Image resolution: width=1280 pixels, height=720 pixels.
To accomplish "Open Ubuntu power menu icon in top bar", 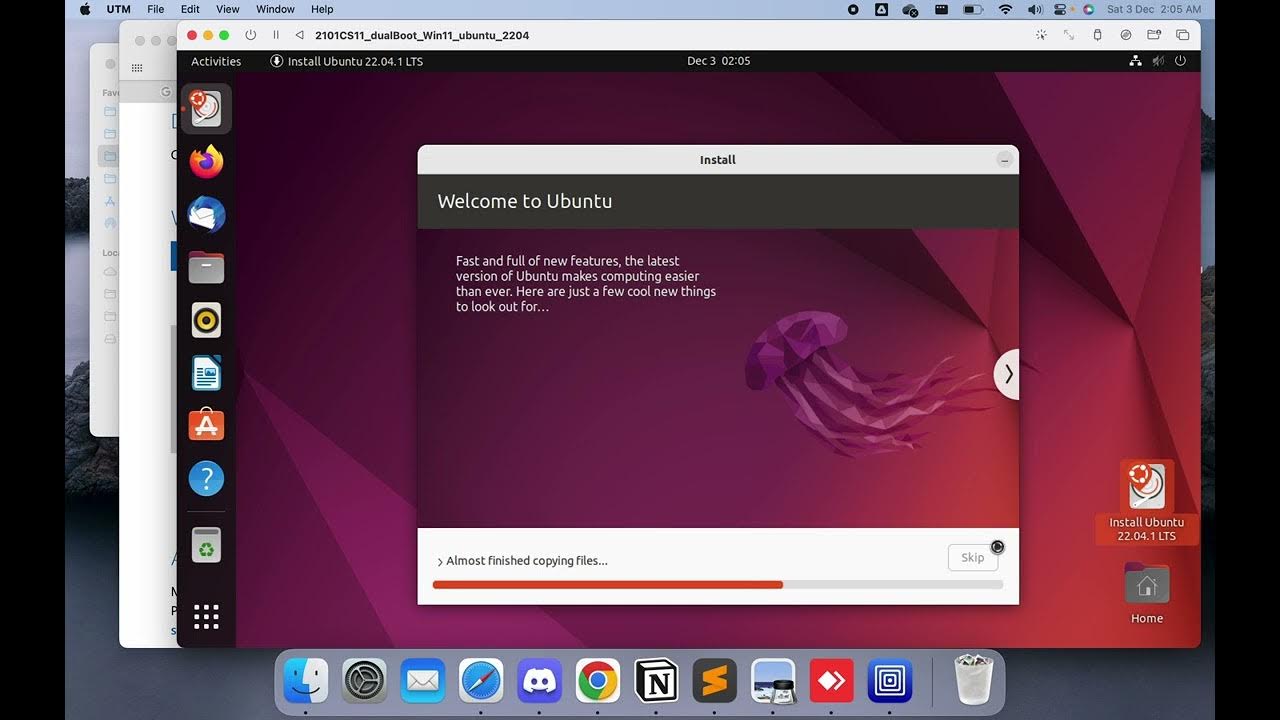I will pos(1180,61).
